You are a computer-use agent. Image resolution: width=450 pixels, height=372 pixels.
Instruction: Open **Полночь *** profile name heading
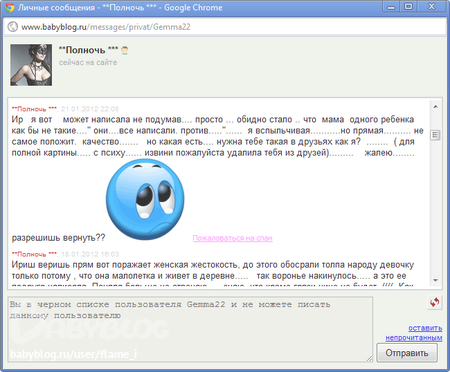point(88,50)
